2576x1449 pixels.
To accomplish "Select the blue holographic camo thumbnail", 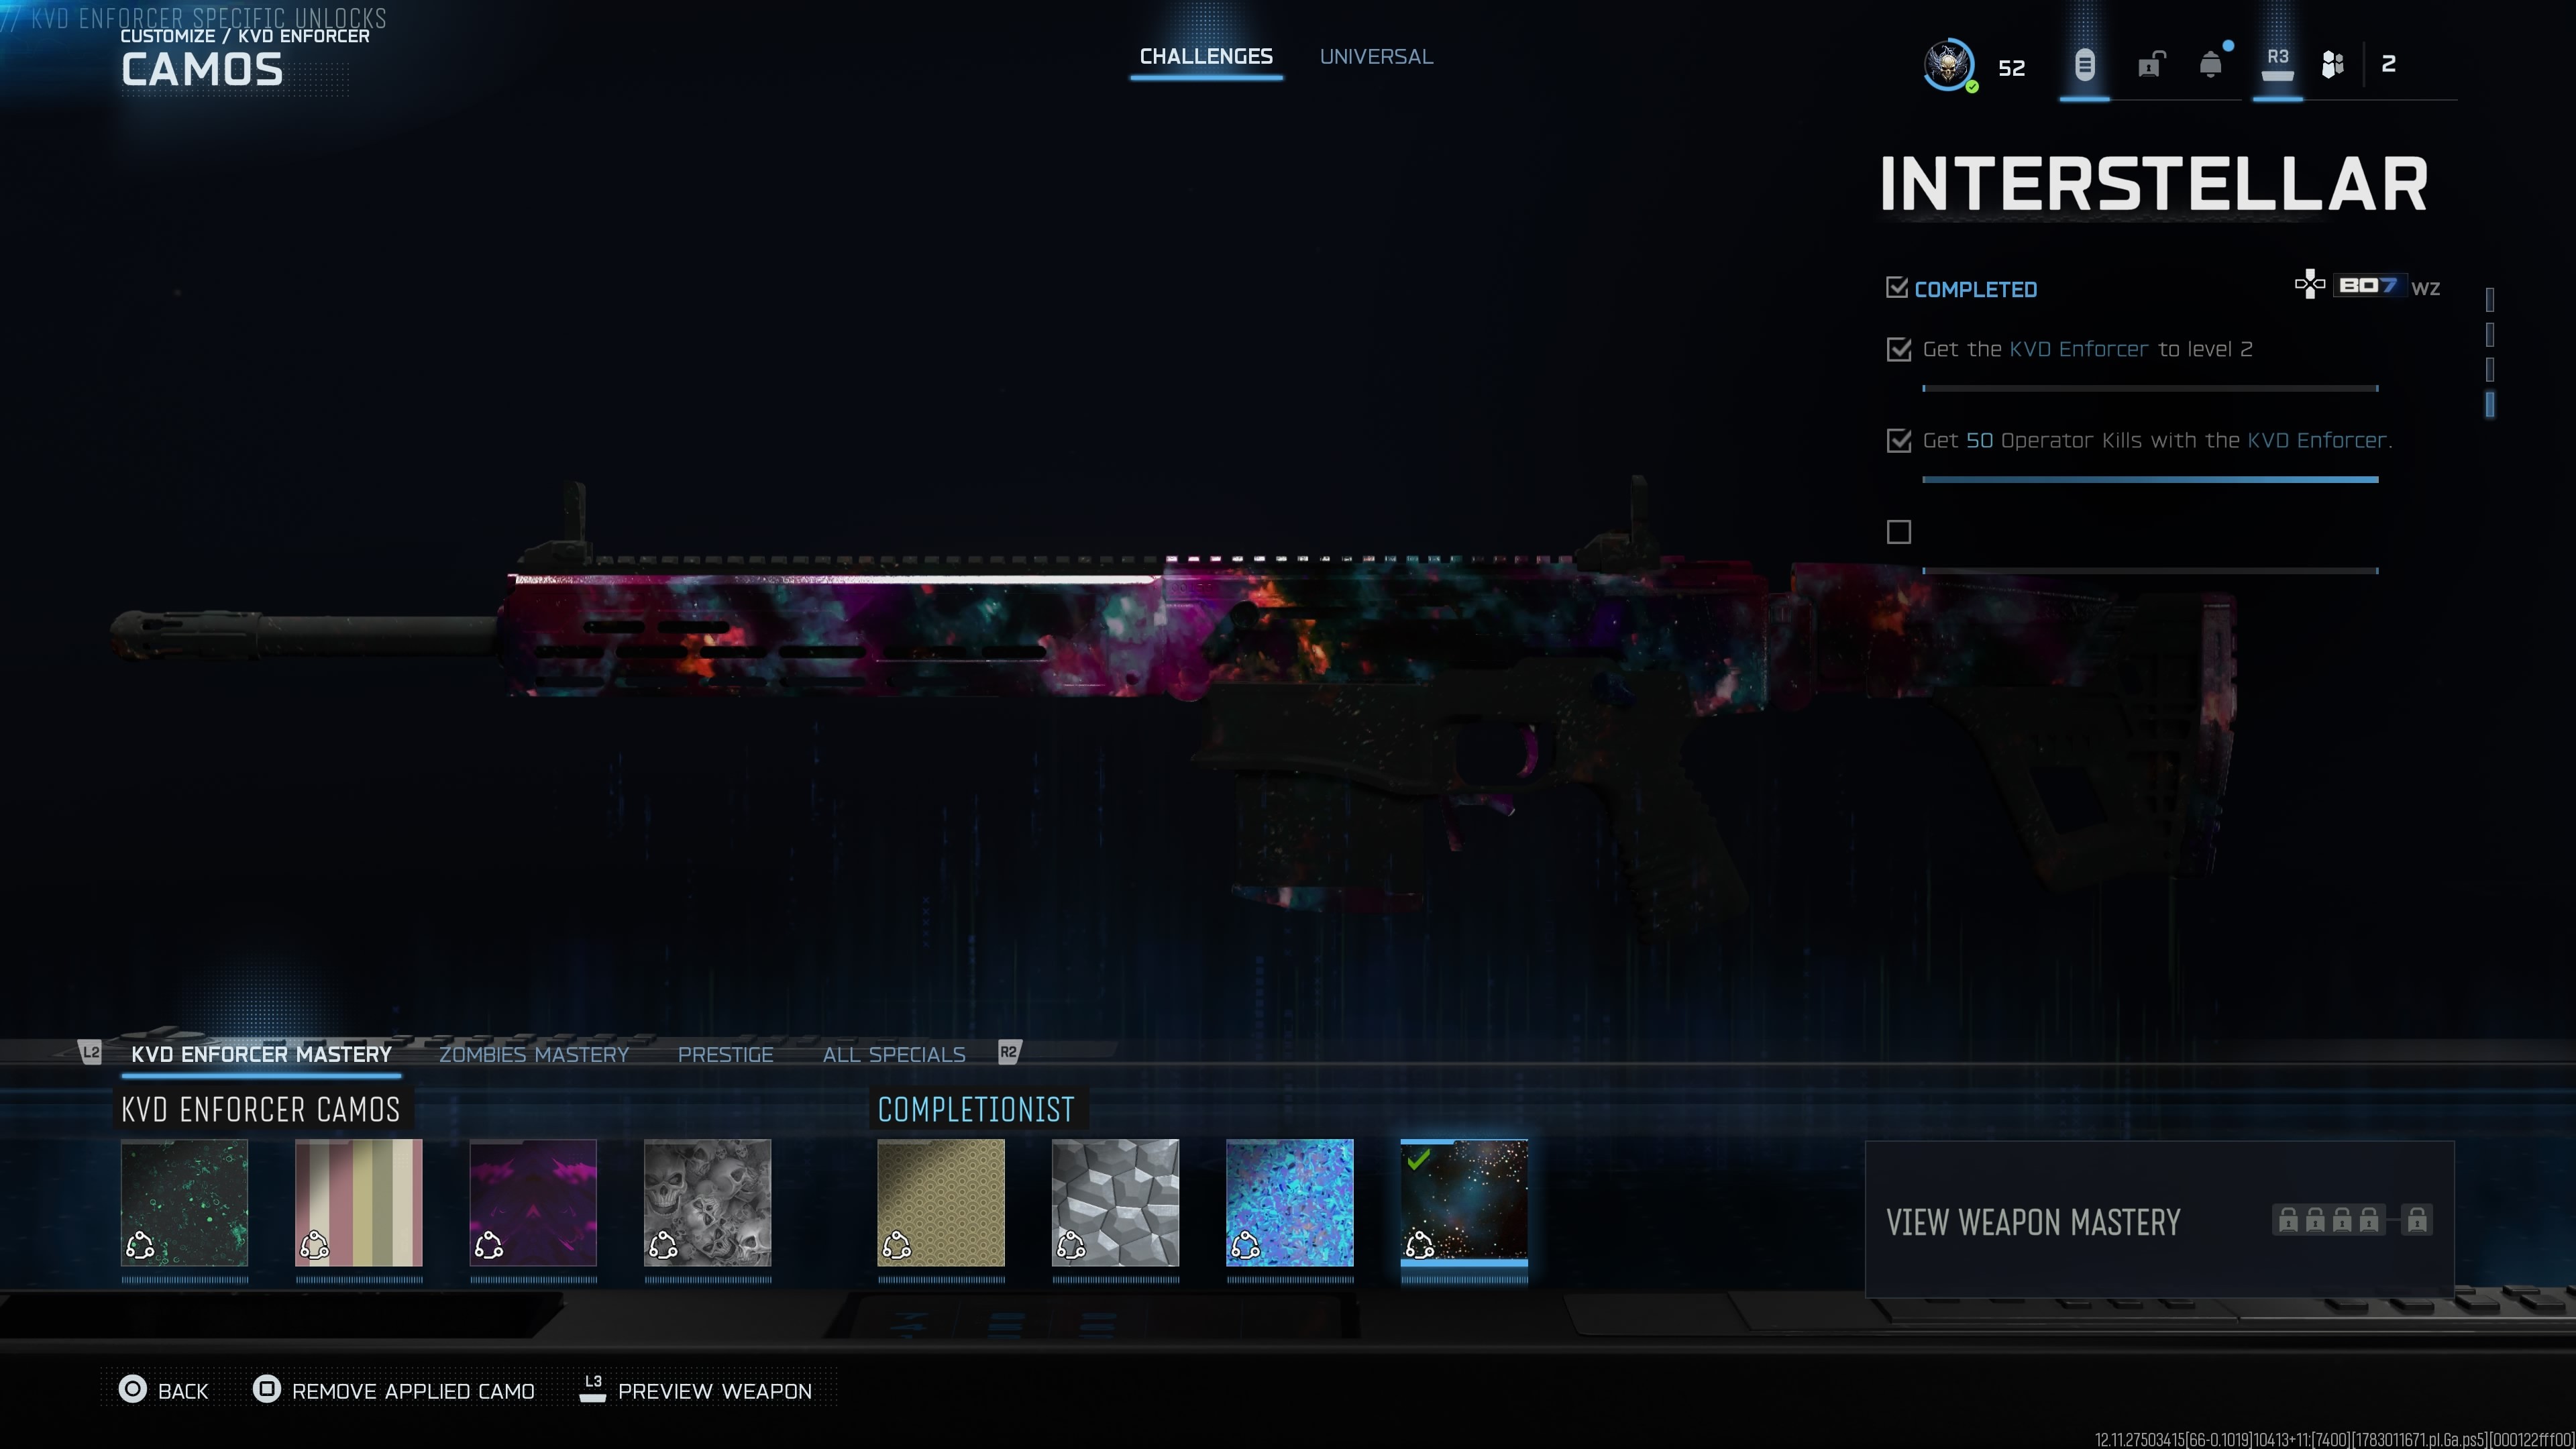I will (x=1290, y=1203).
